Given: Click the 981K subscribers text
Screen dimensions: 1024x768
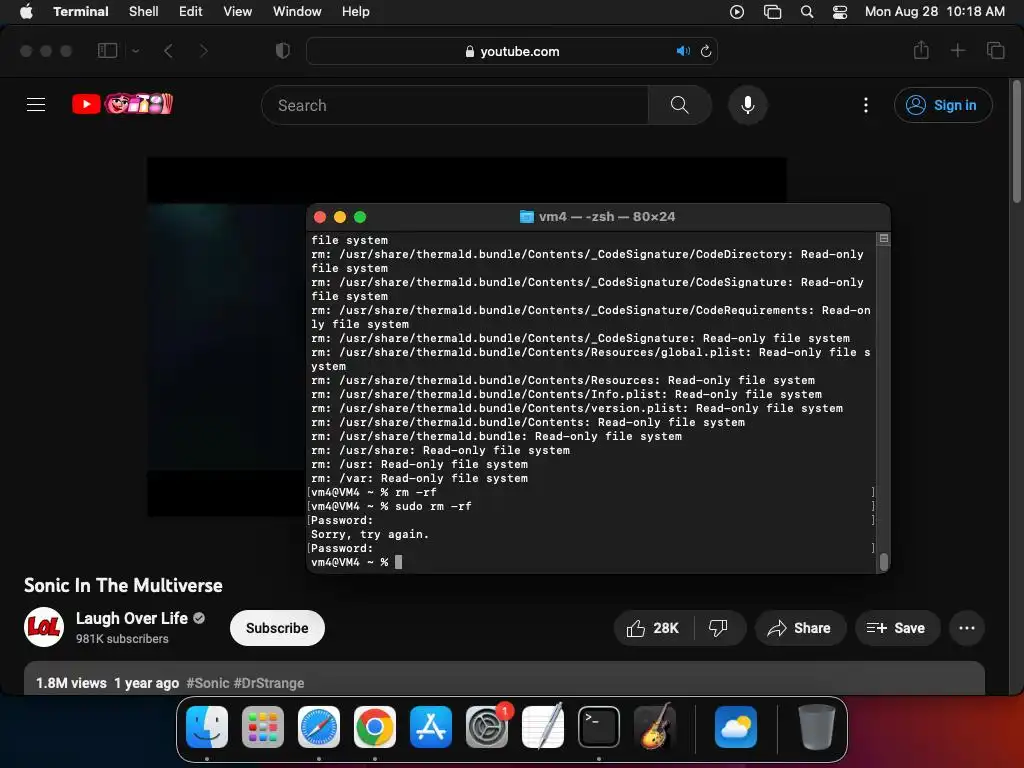Looking at the screenshot, I should tap(122, 639).
